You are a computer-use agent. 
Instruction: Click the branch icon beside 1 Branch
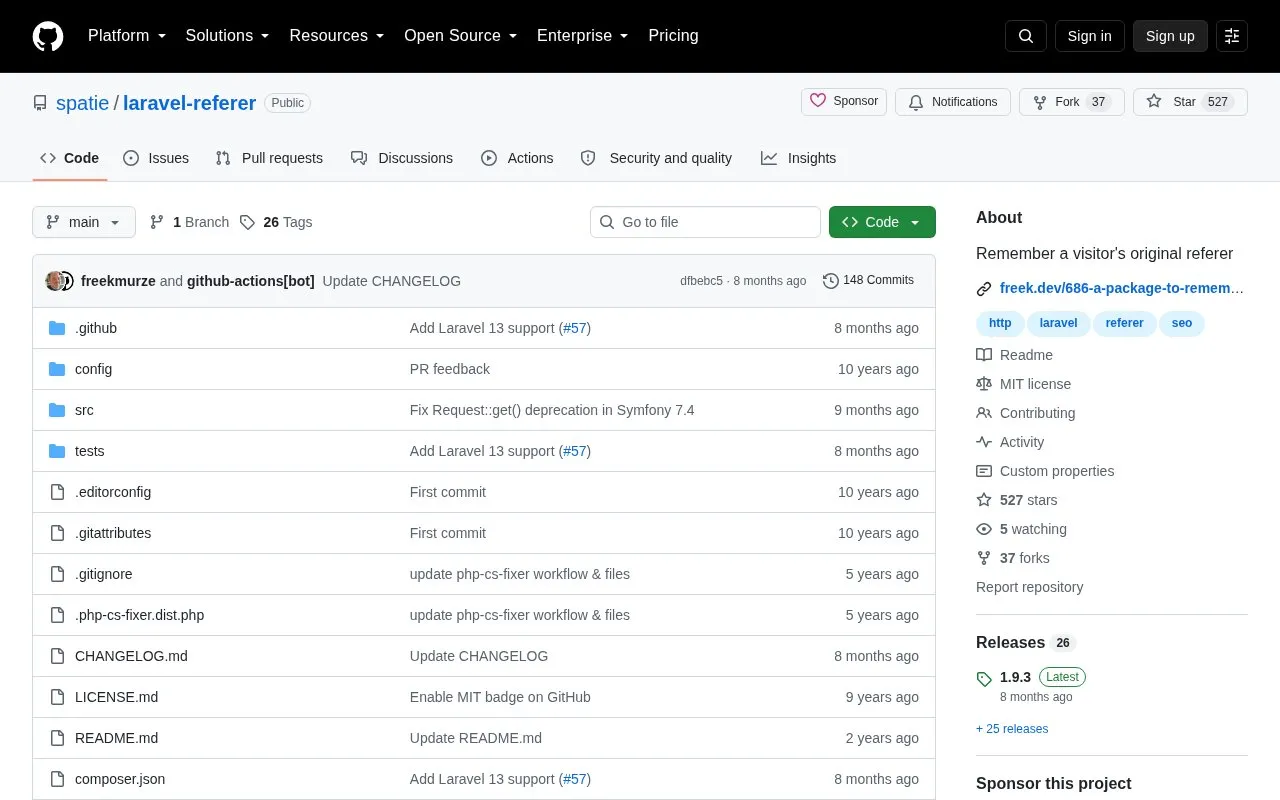point(157,222)
